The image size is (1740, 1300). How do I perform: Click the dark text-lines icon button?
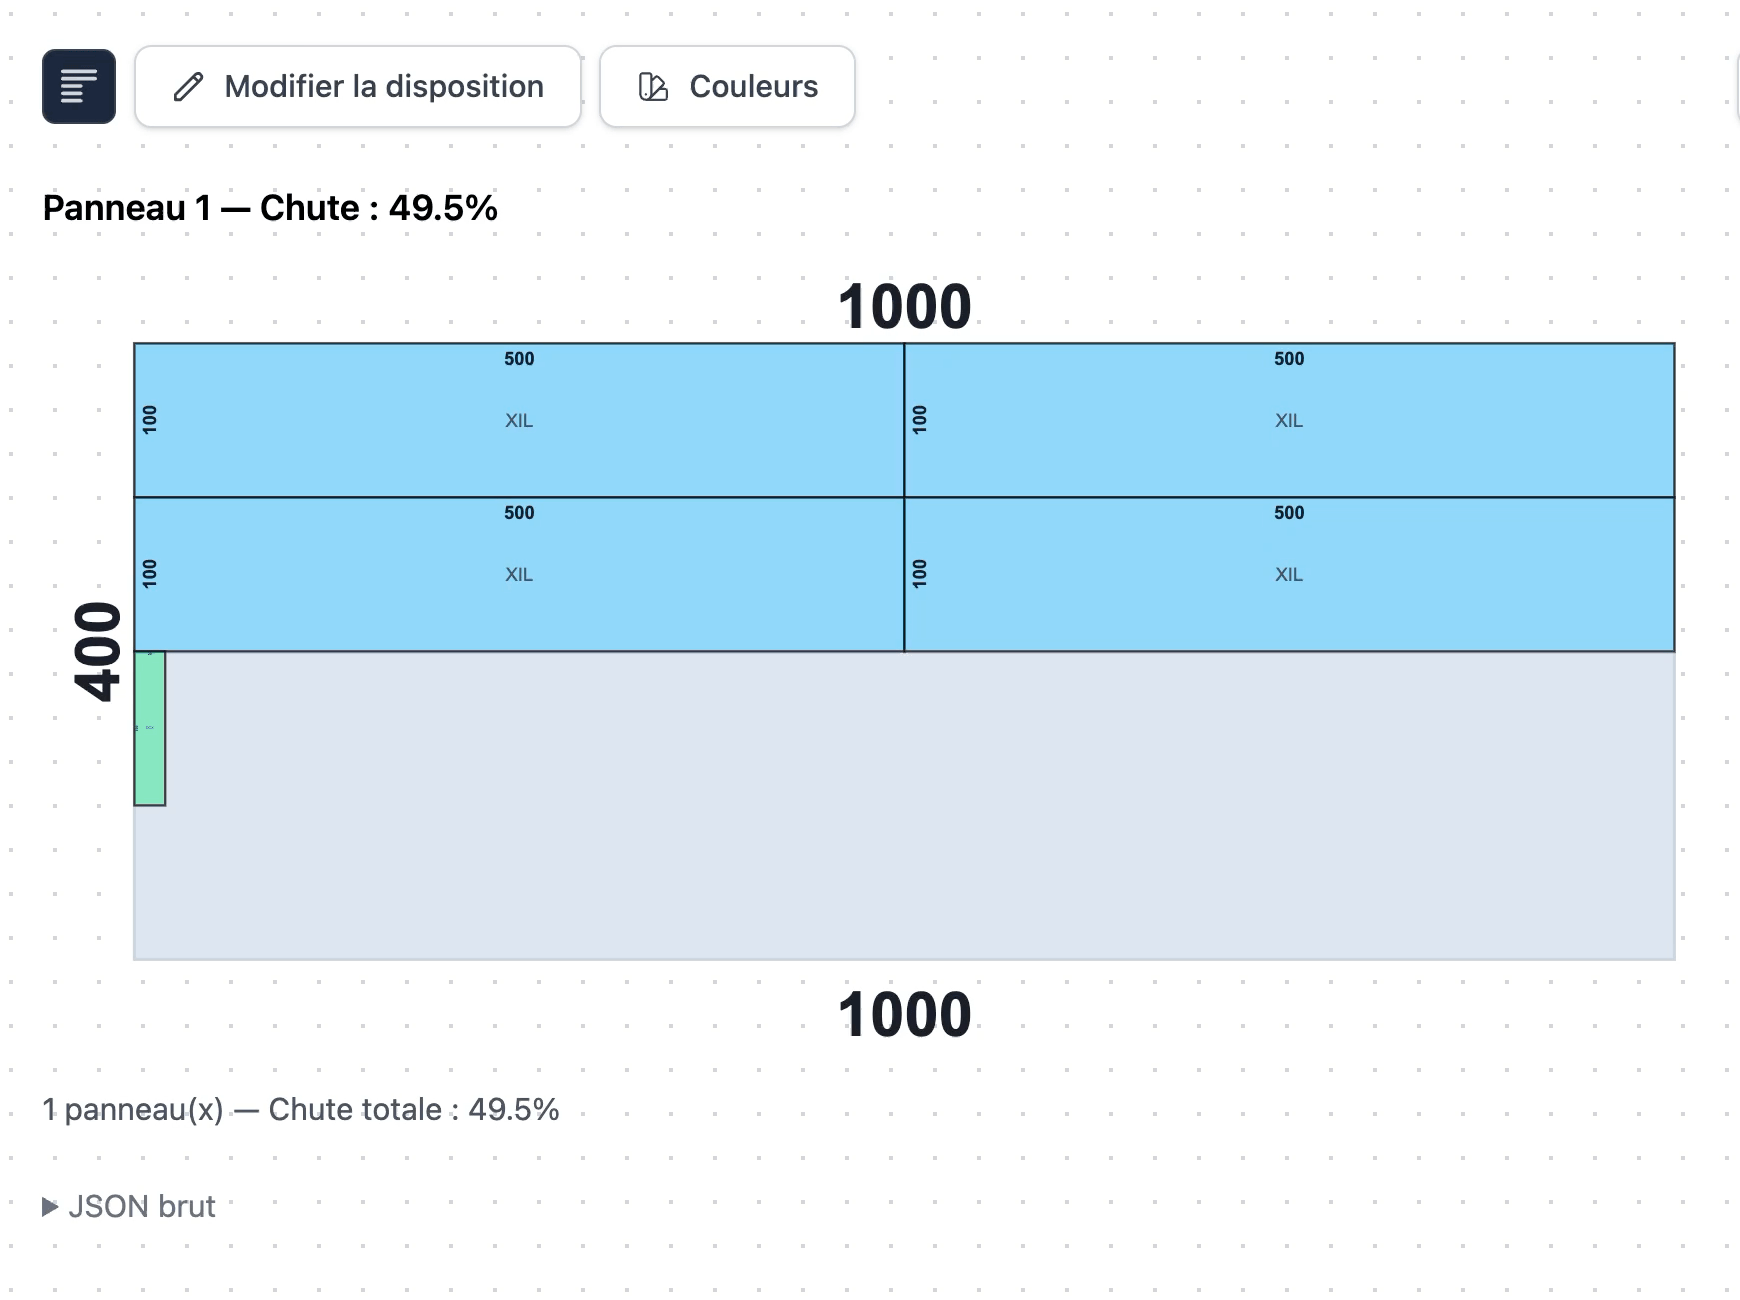[x=79, y=86]
